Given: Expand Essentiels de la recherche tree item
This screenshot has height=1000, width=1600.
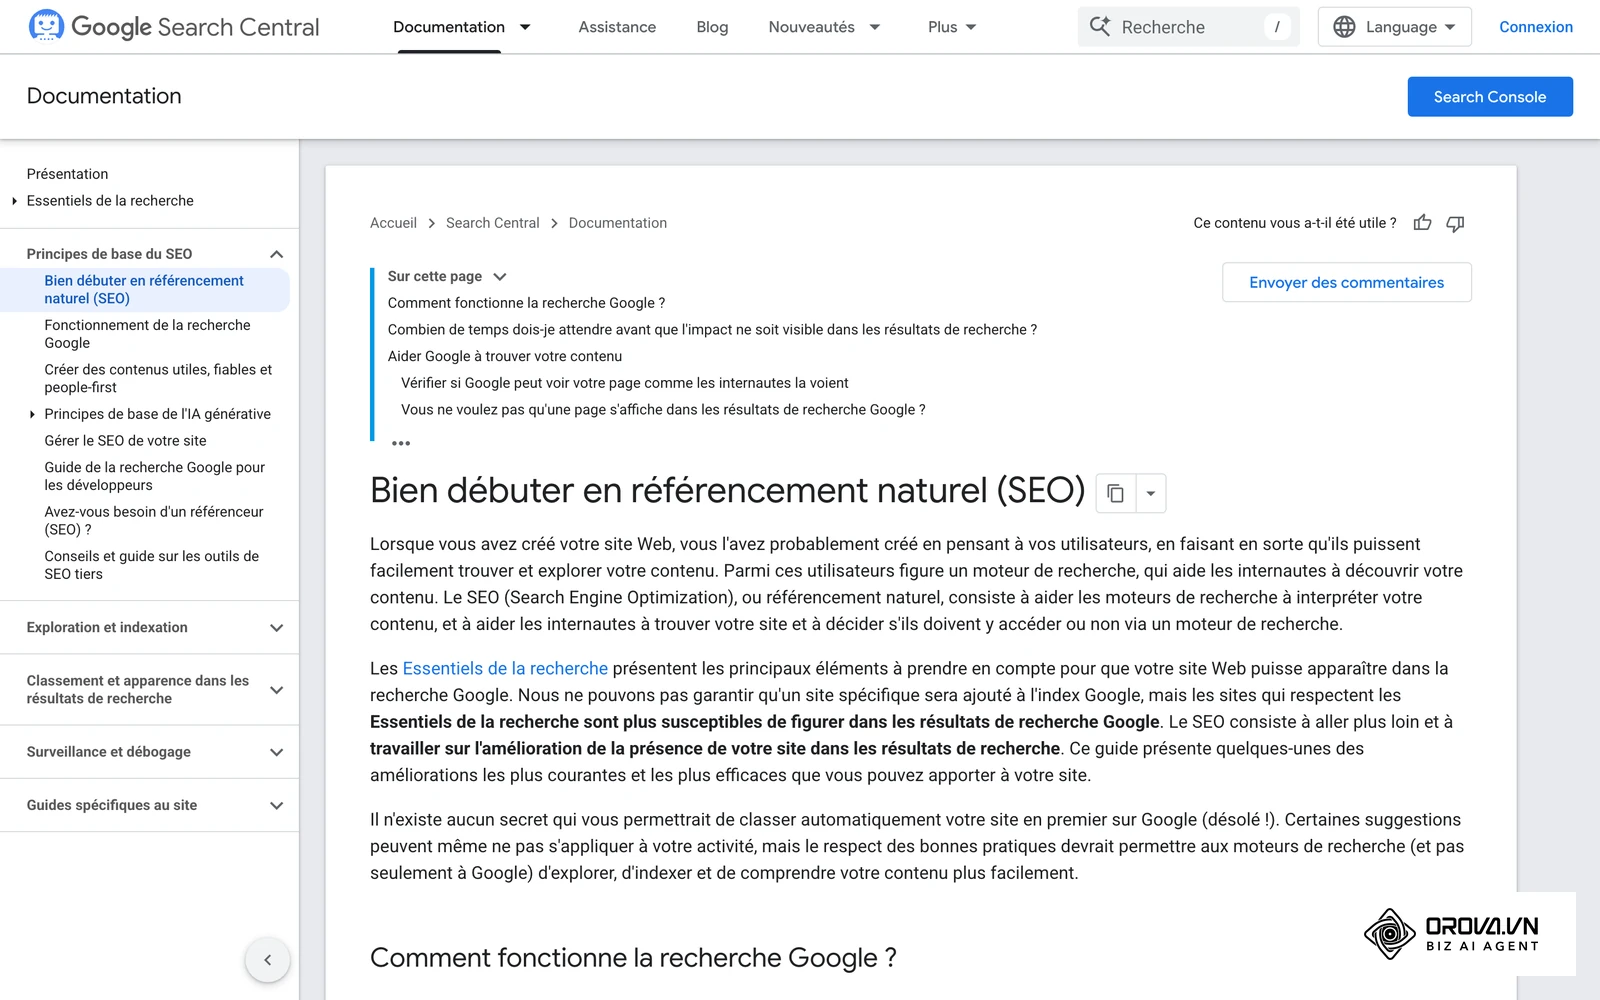Looking at the screenshot, I should [14, 201].
